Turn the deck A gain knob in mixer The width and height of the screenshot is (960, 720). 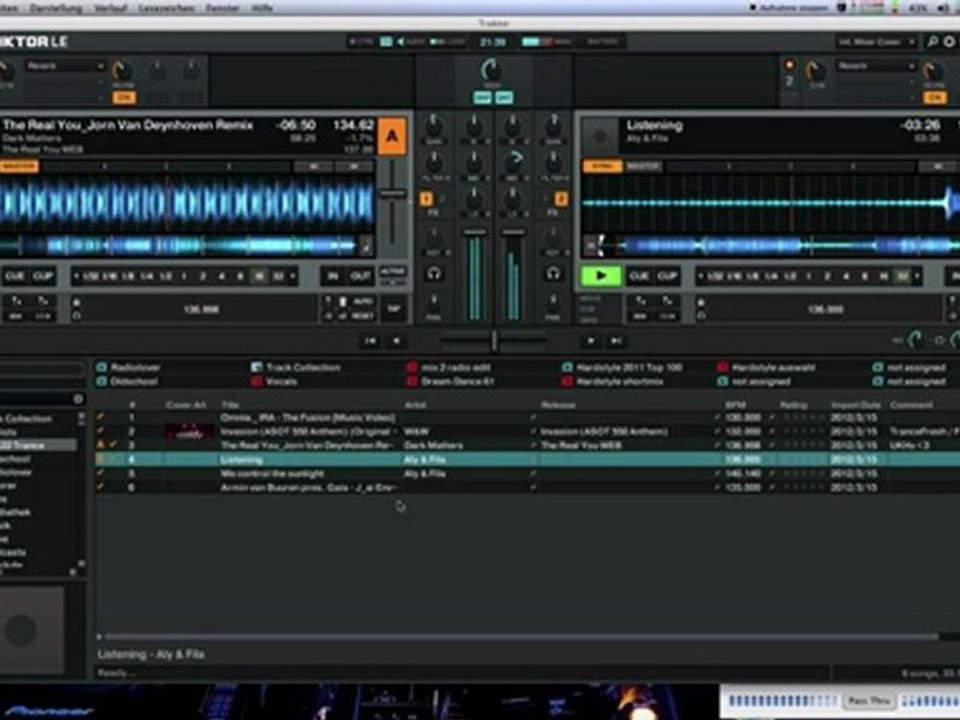[433, 126]
